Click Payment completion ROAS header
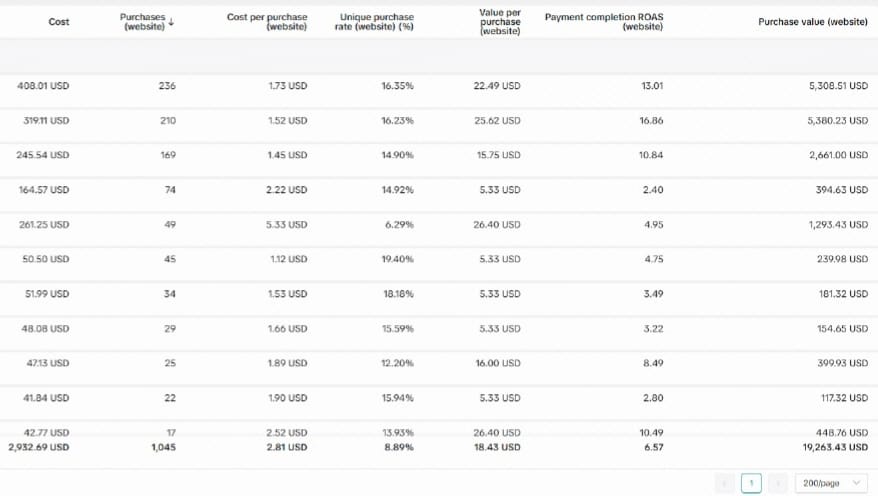The width and height of the screenshot is (878, 496). 603,21
